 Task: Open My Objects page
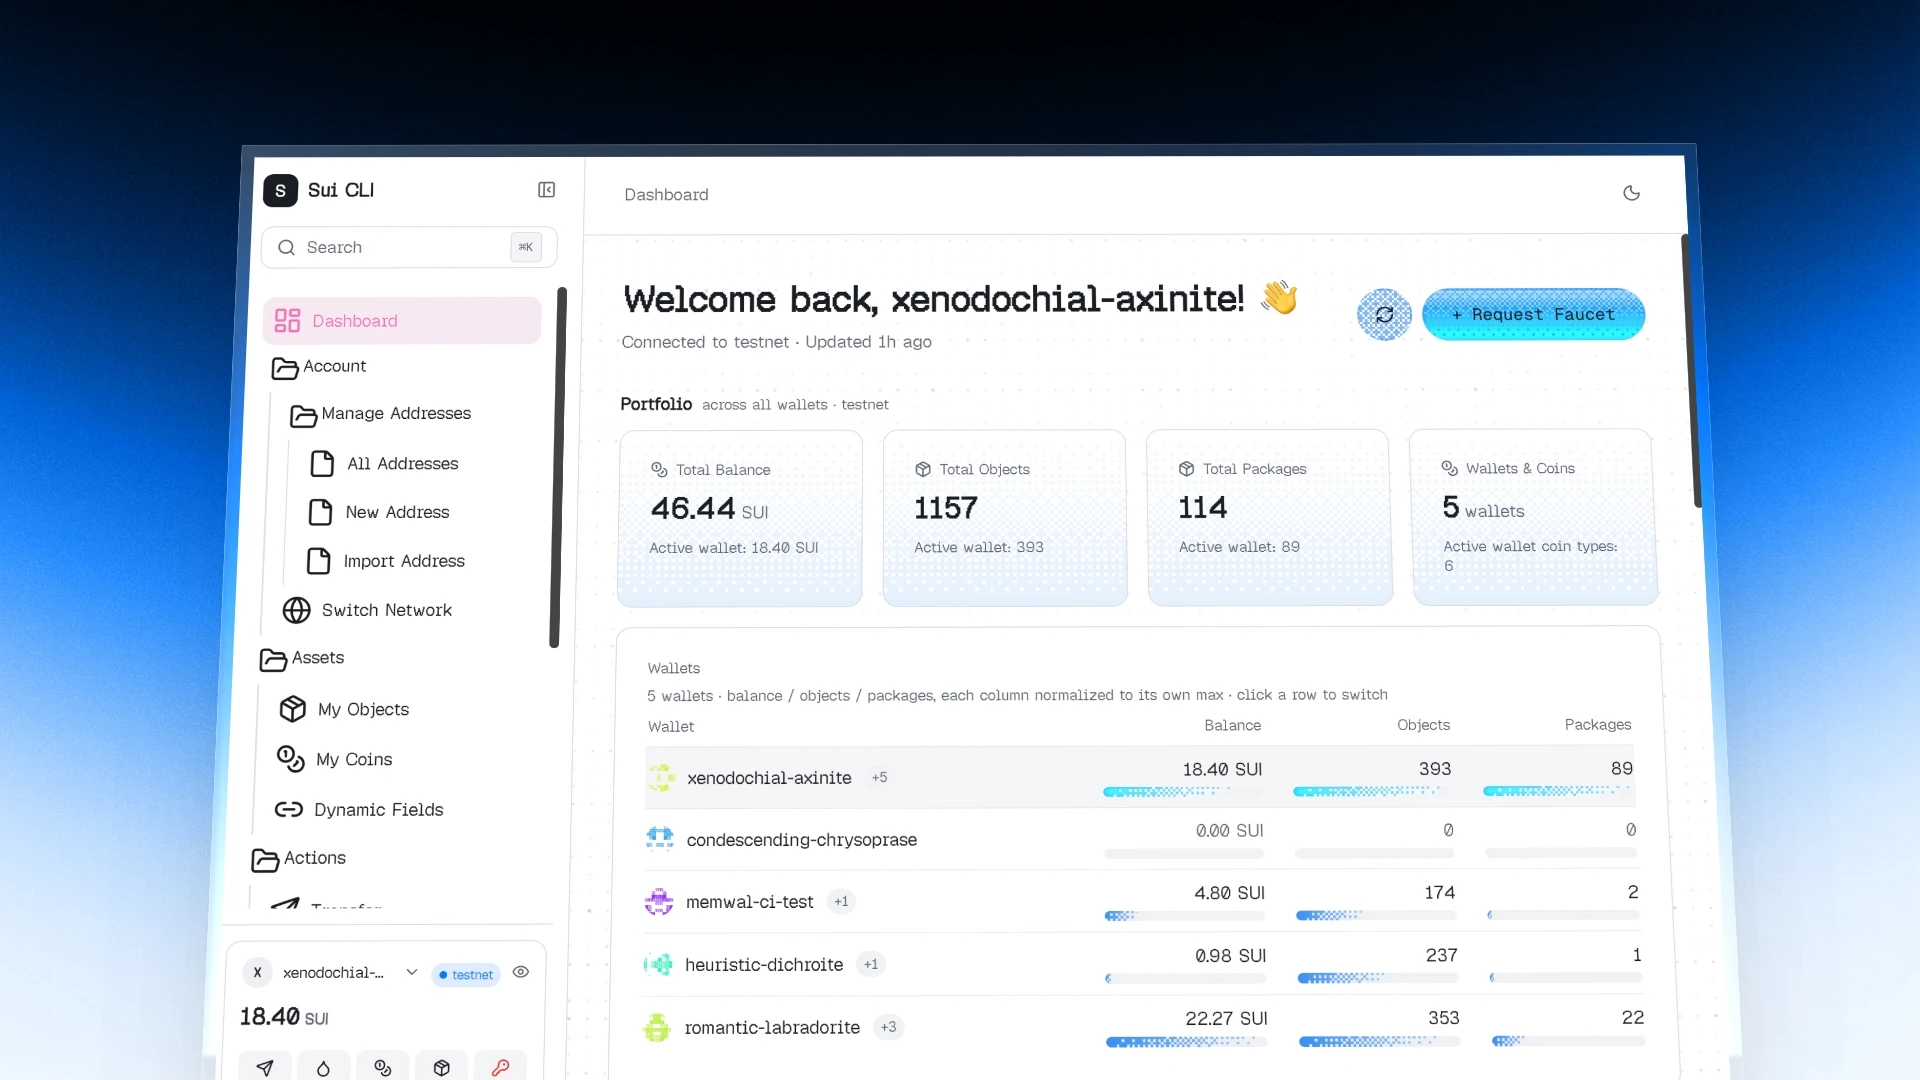click(x=345, y=709)
